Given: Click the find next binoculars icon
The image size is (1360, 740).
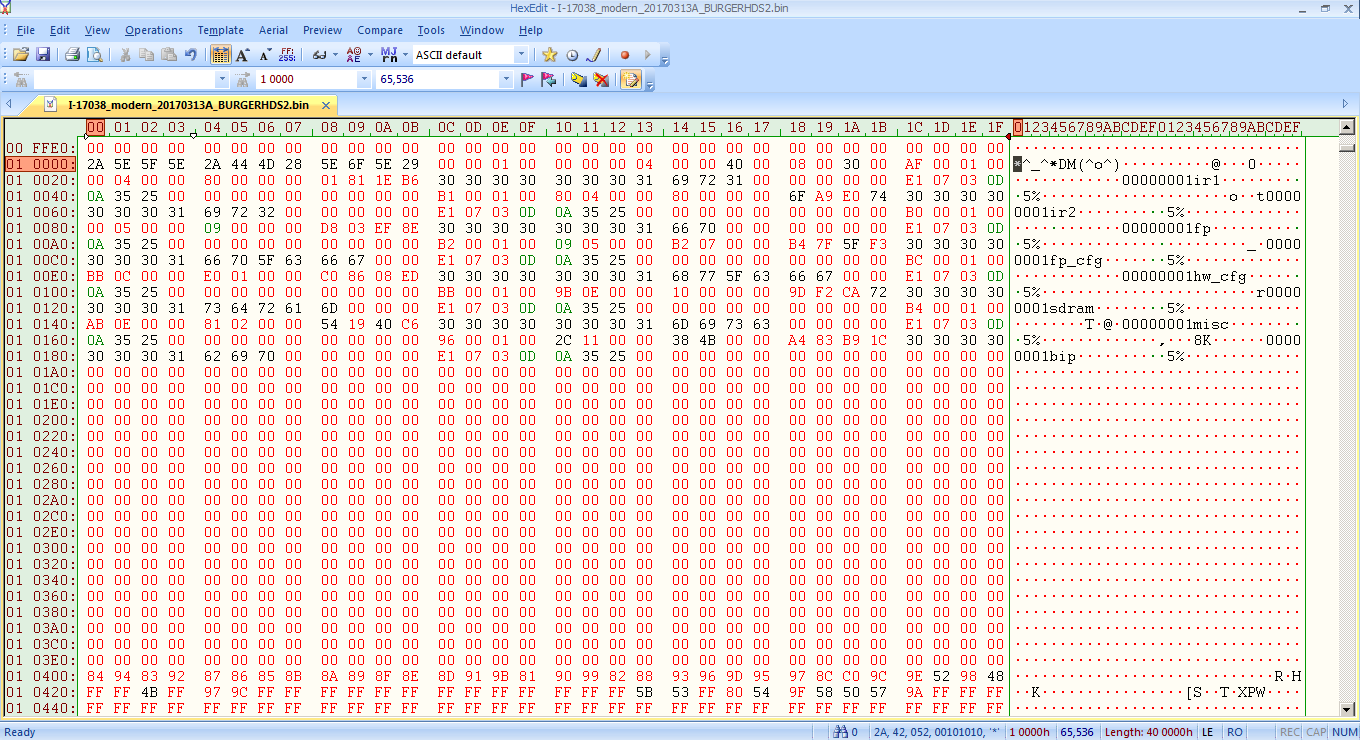Looking at the screenshot, I should pyautogui.click(x=241, y=79).
